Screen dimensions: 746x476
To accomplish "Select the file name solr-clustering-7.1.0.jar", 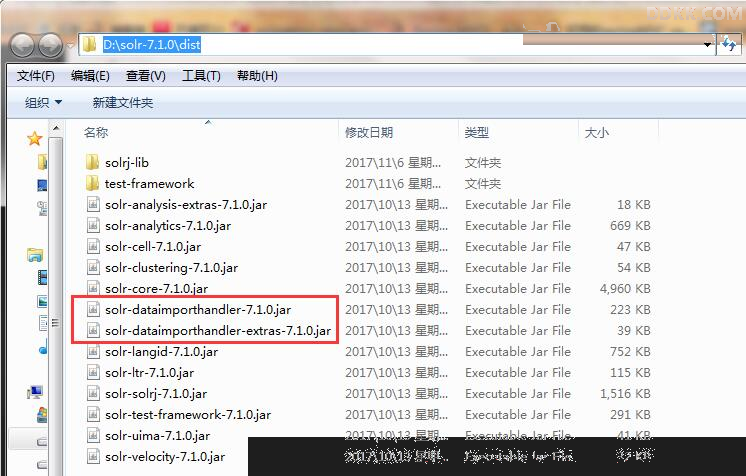I will 171,268.
